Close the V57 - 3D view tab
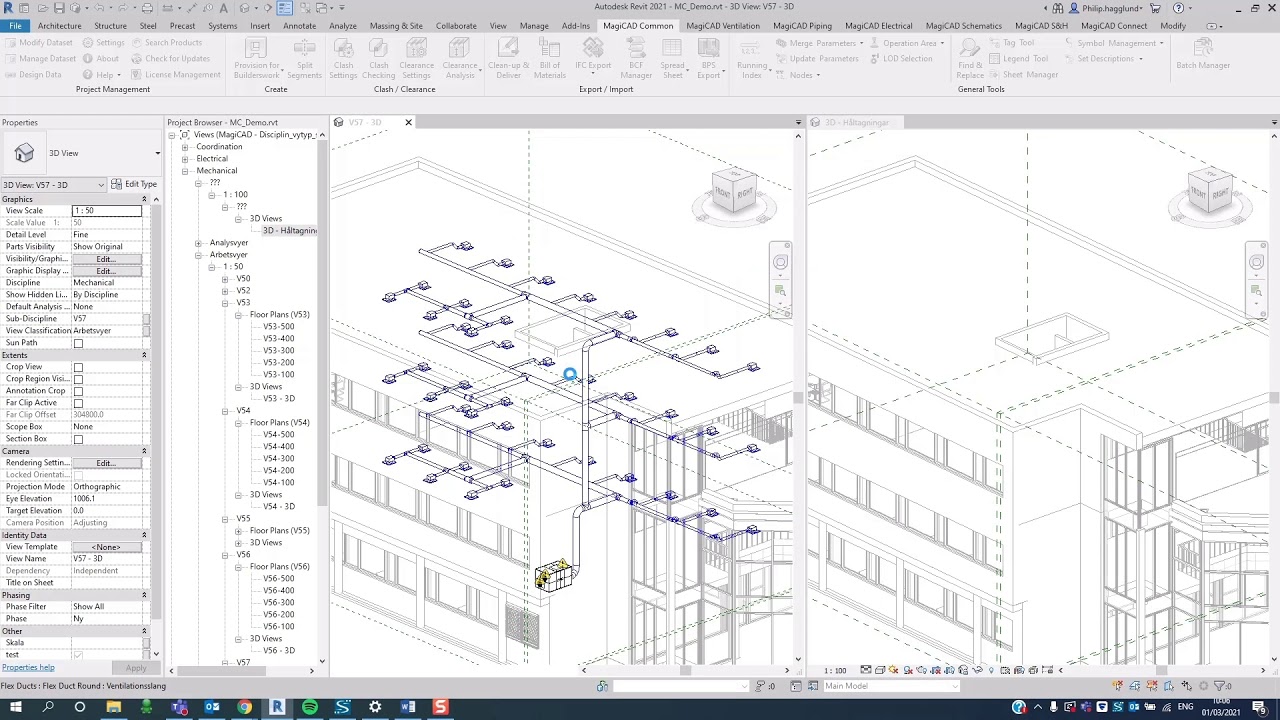The image size is (1280, 720). [408, 122]
